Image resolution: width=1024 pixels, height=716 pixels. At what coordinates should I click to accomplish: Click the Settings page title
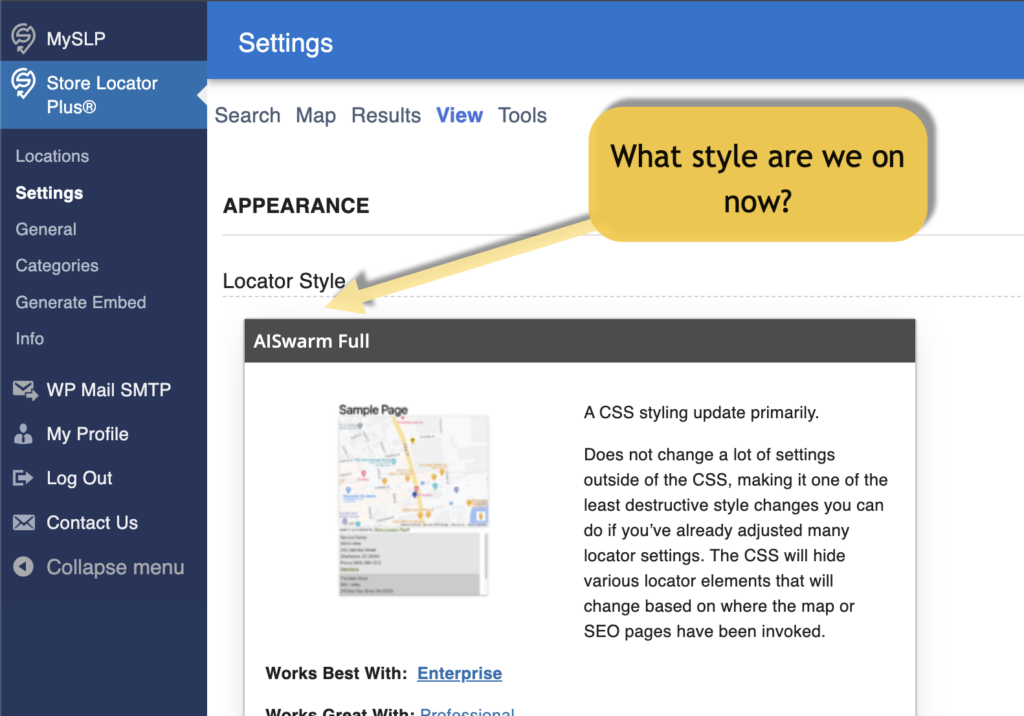coord(286,43)
